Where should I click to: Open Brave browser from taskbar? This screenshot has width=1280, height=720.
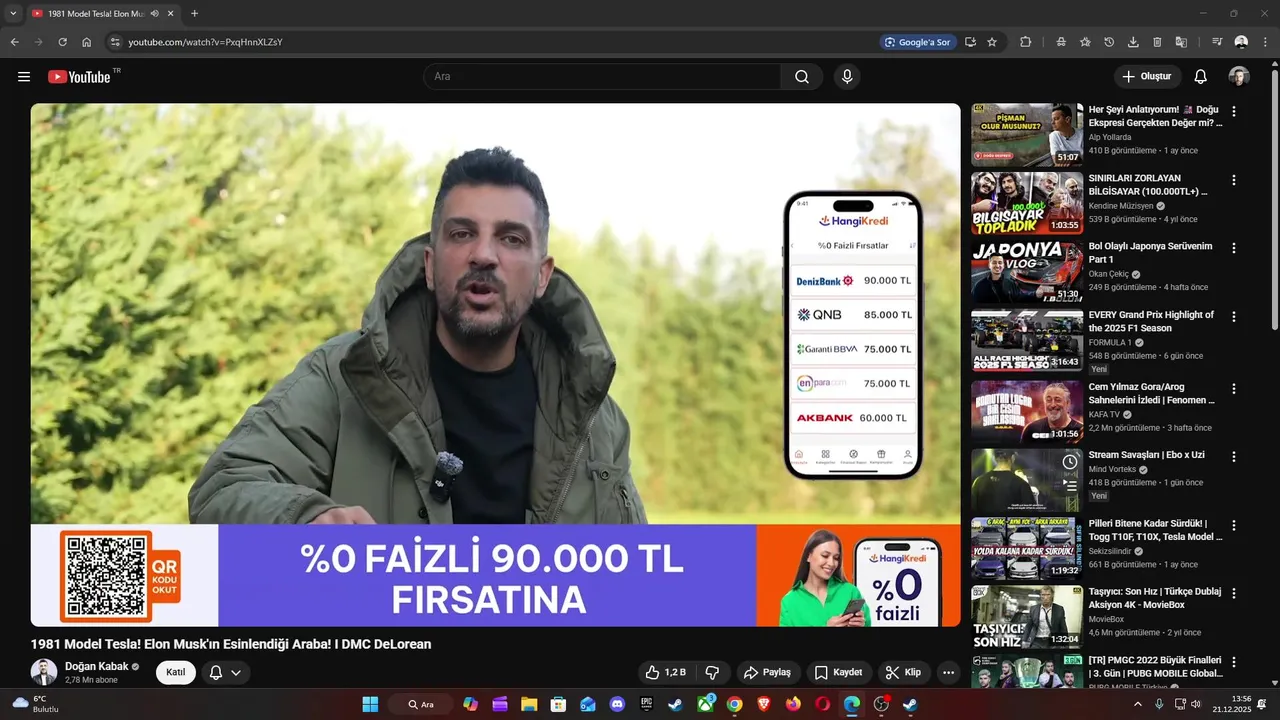point(764,704)
